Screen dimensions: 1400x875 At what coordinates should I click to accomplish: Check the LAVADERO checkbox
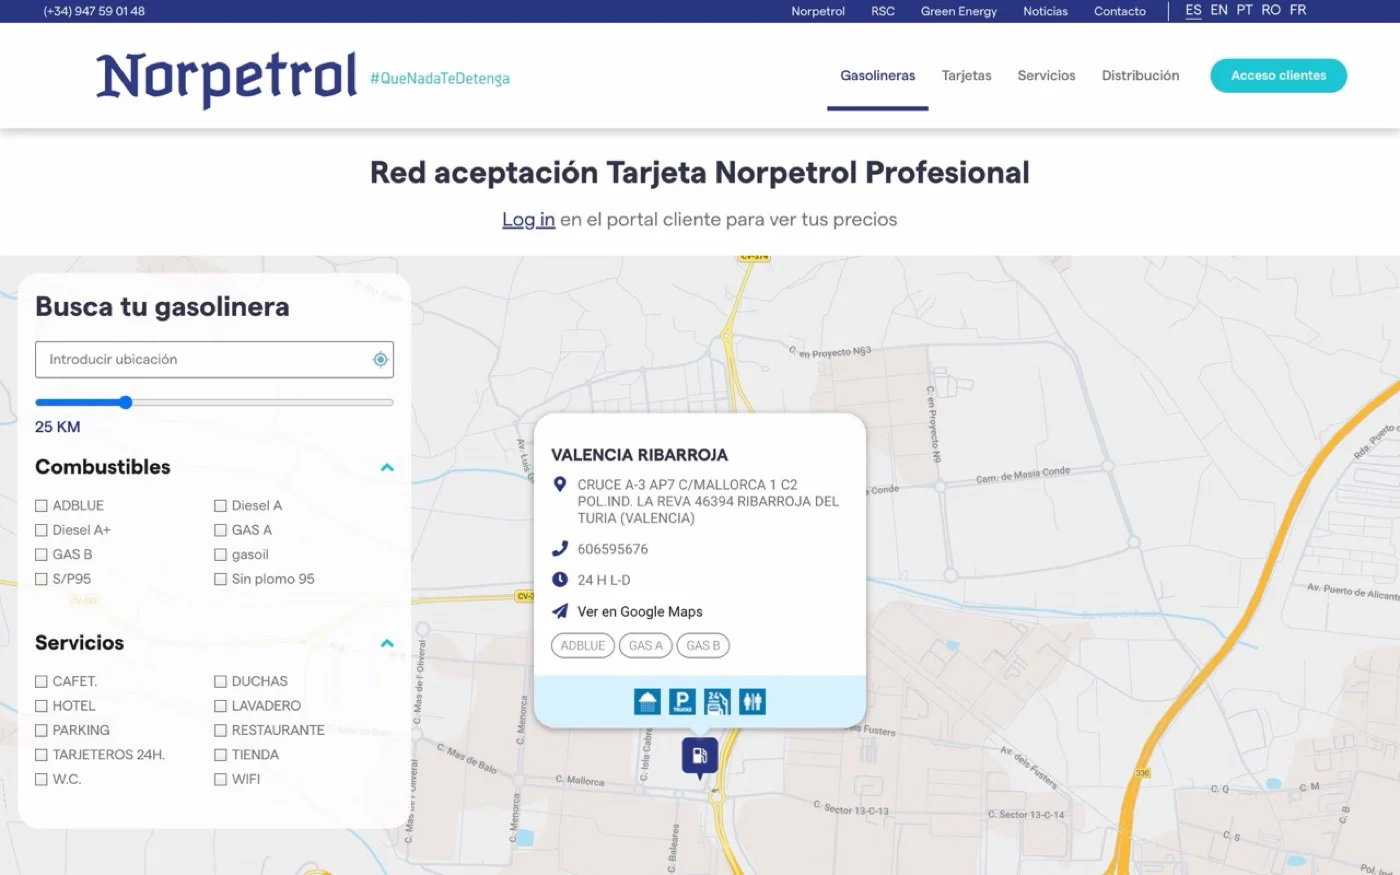(220, 706)
